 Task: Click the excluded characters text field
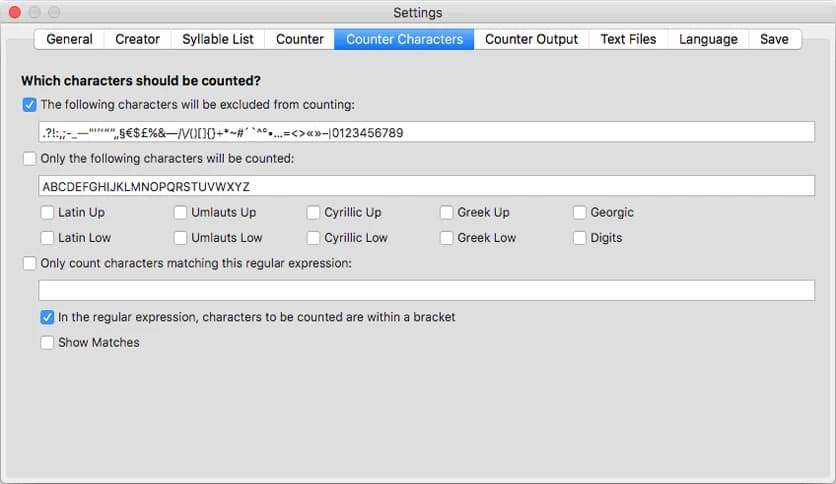pos(426,132)
